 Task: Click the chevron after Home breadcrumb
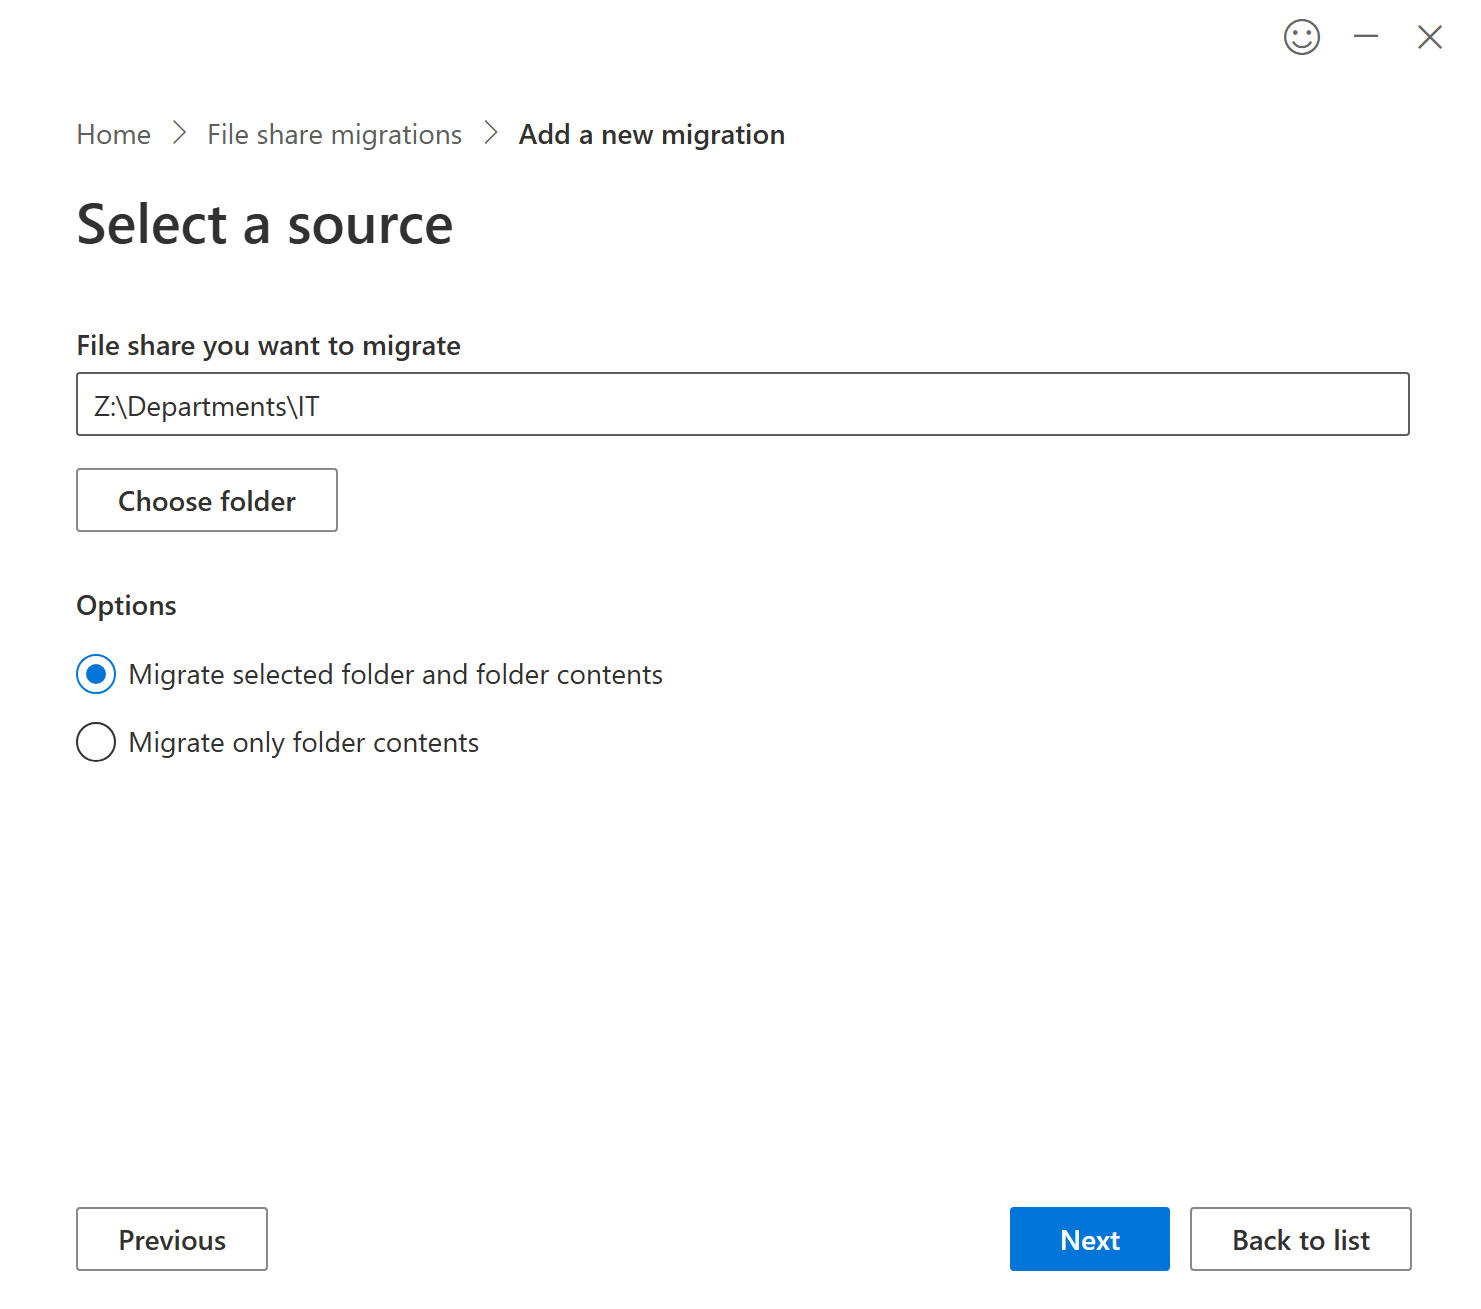click(x=179, y=133)
